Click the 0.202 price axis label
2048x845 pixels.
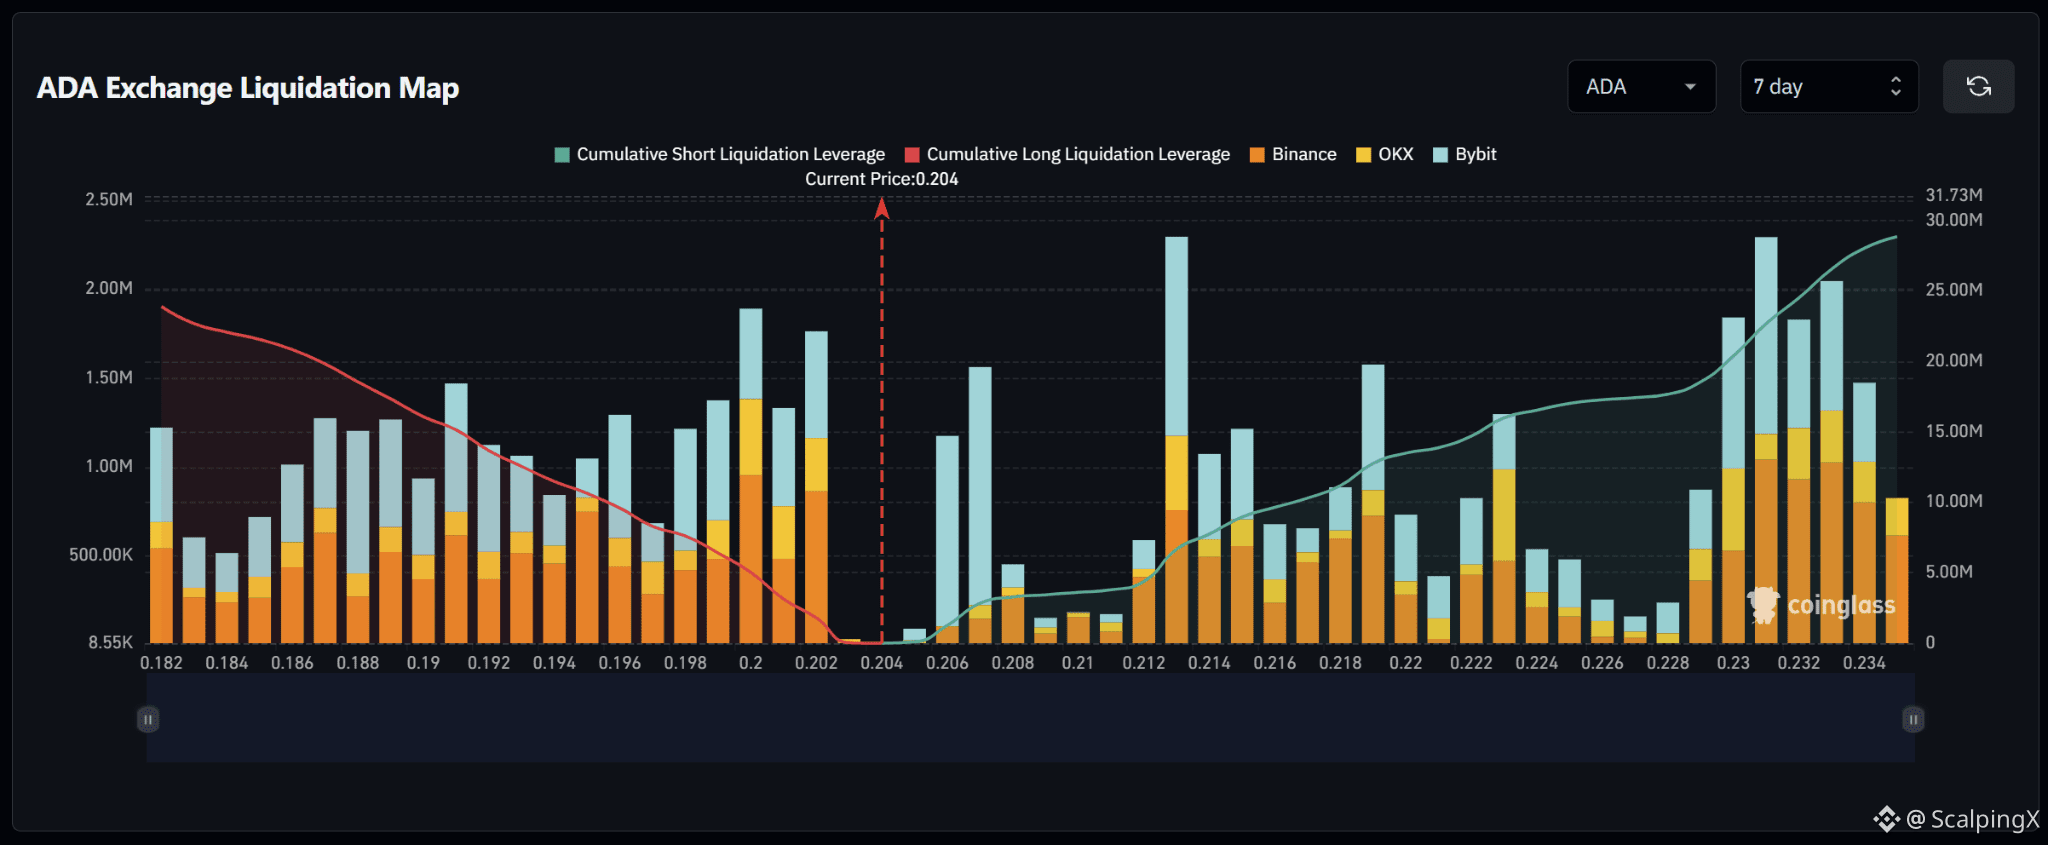point(816,663)
